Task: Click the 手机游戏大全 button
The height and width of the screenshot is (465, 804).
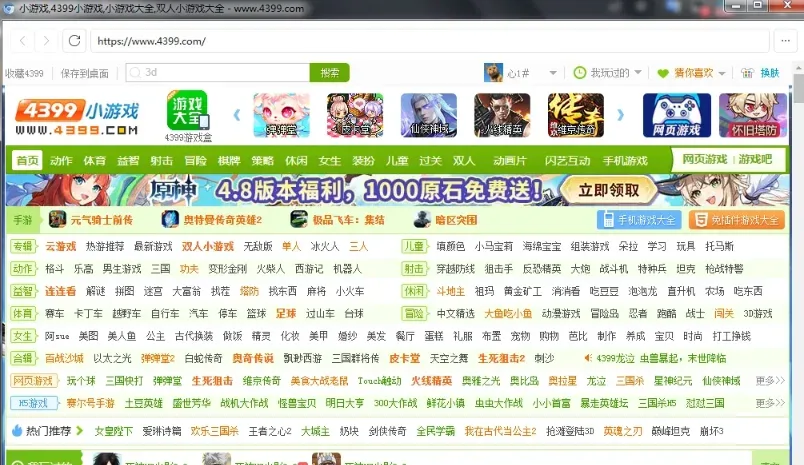Action: pyautogui.click(x=639, y=220)
